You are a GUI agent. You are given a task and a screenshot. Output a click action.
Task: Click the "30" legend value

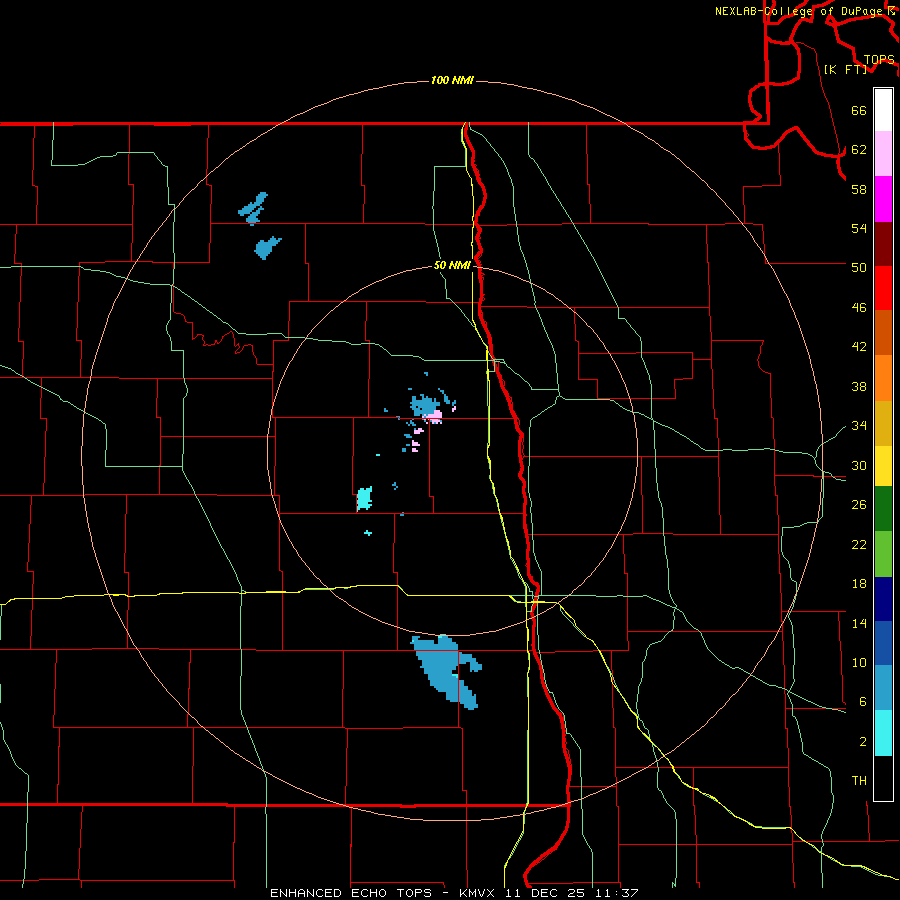[859, 465]
